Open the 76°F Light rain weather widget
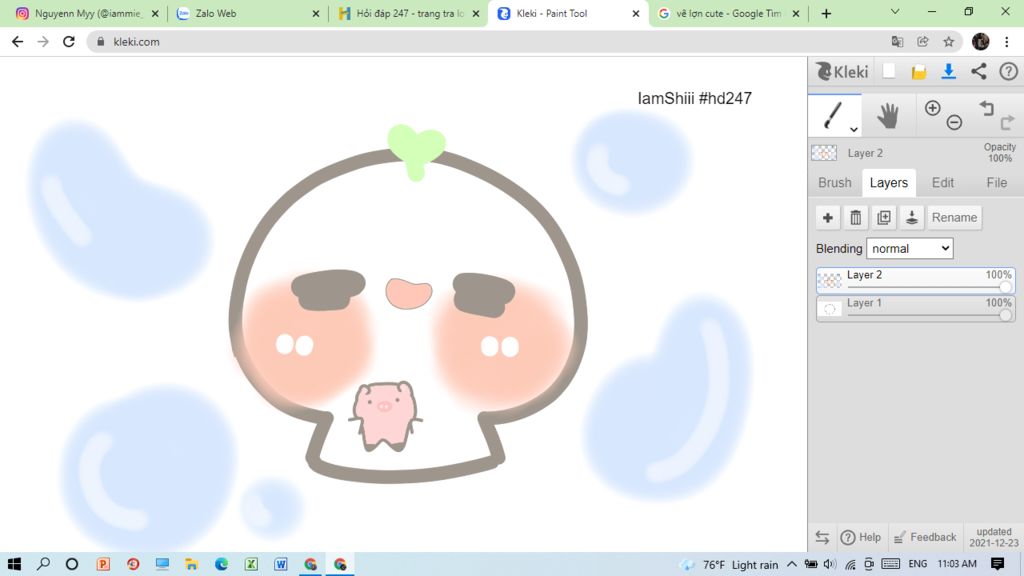The width and height of the screenshot is (1024, 576). click(729, 564)
